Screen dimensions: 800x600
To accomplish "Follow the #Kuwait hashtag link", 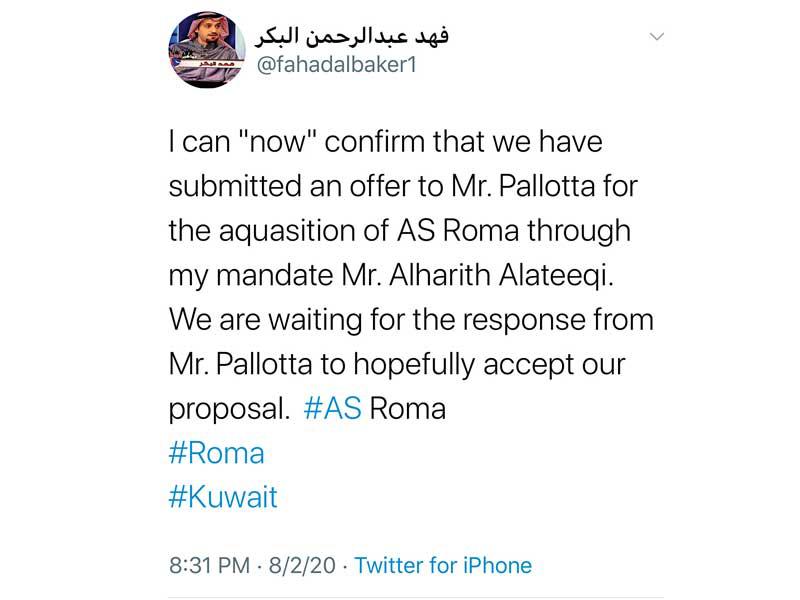I will (223, 497).
